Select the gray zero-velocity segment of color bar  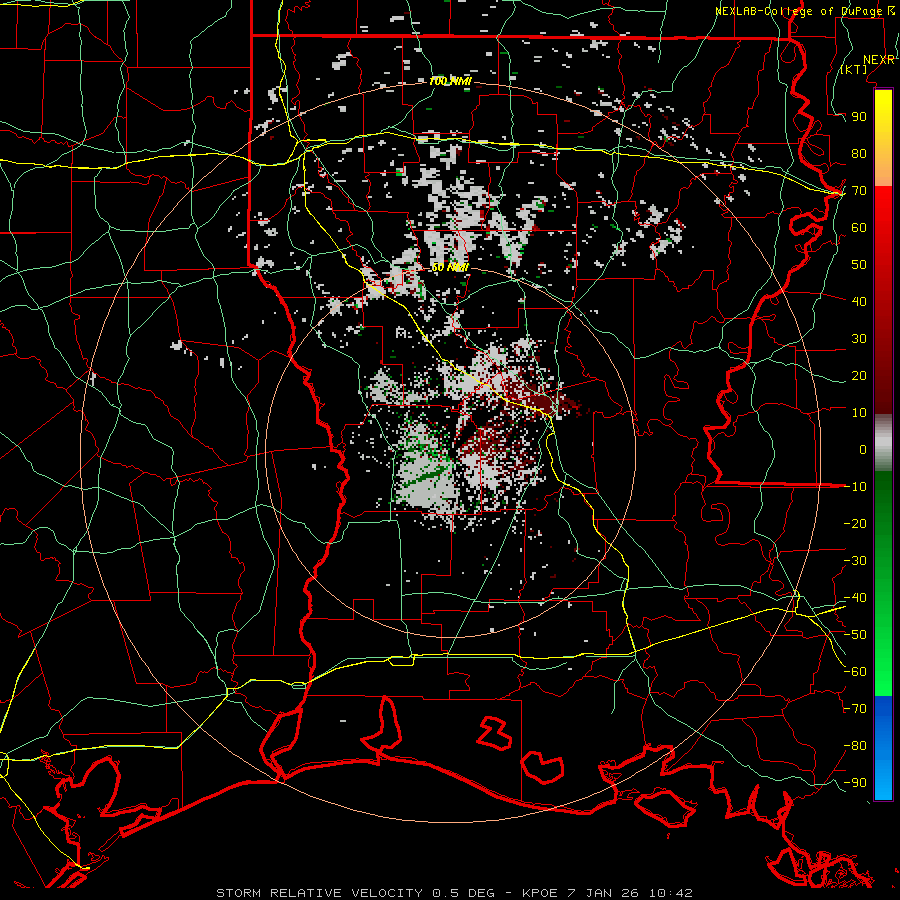coord(883,443)
